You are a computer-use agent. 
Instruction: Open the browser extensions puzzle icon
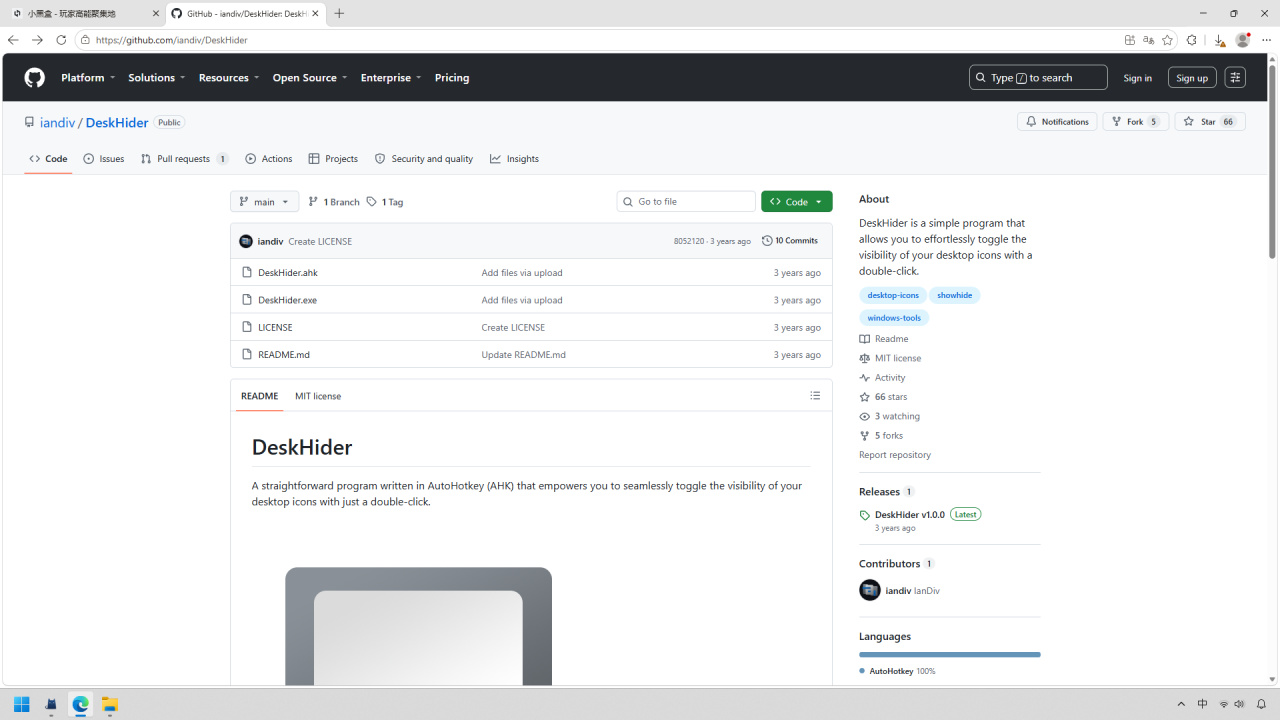tap(1192, 40)
